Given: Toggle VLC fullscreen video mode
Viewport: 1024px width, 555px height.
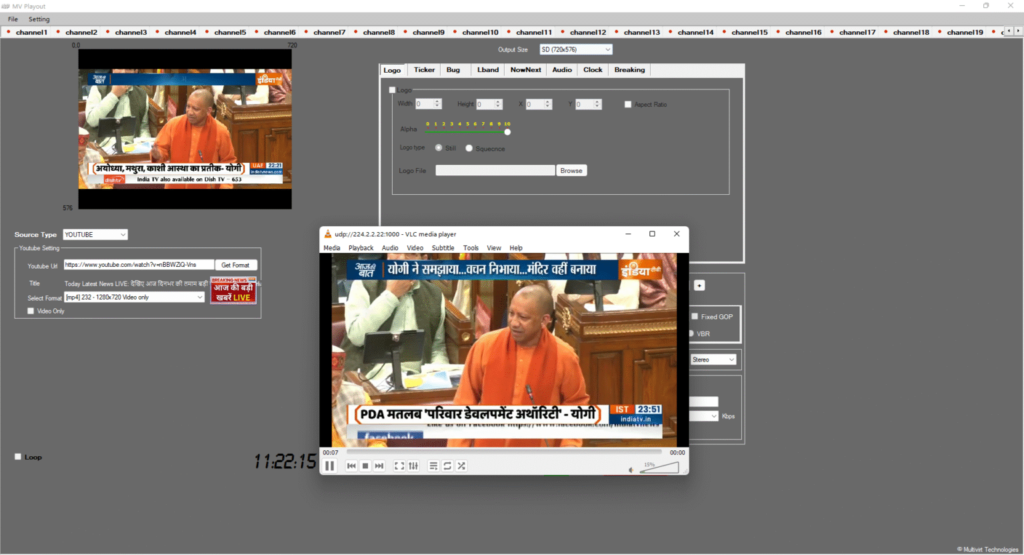Looking at the screenshot, I should tap(399, 466).
